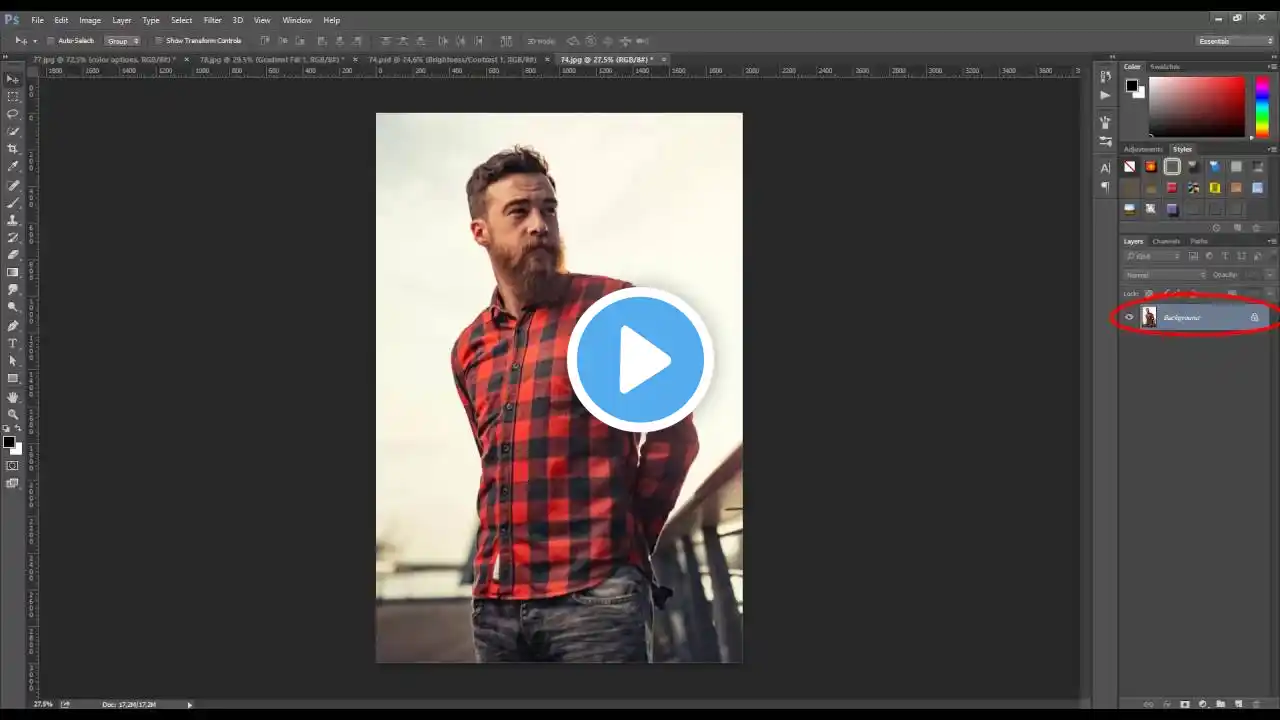The width and height of the screenshot is (1280, 720).
Task: Hide the Background layer with eye icon
Action: [1130, 318]
